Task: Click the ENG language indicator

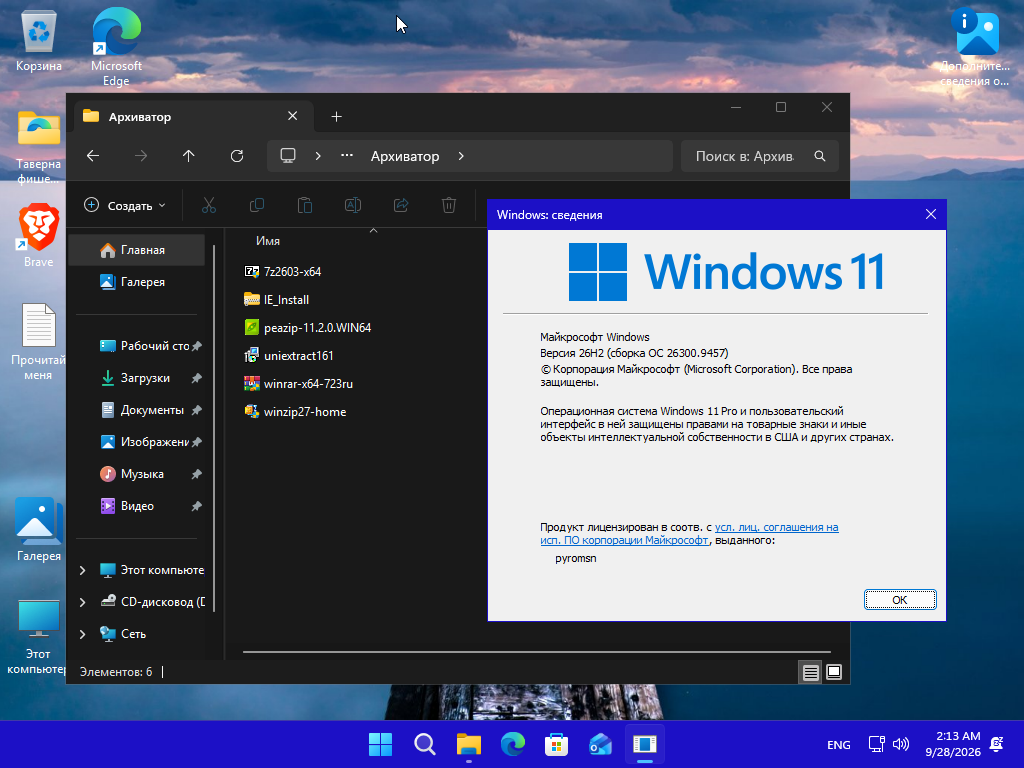Action: (x=839, y=744)
